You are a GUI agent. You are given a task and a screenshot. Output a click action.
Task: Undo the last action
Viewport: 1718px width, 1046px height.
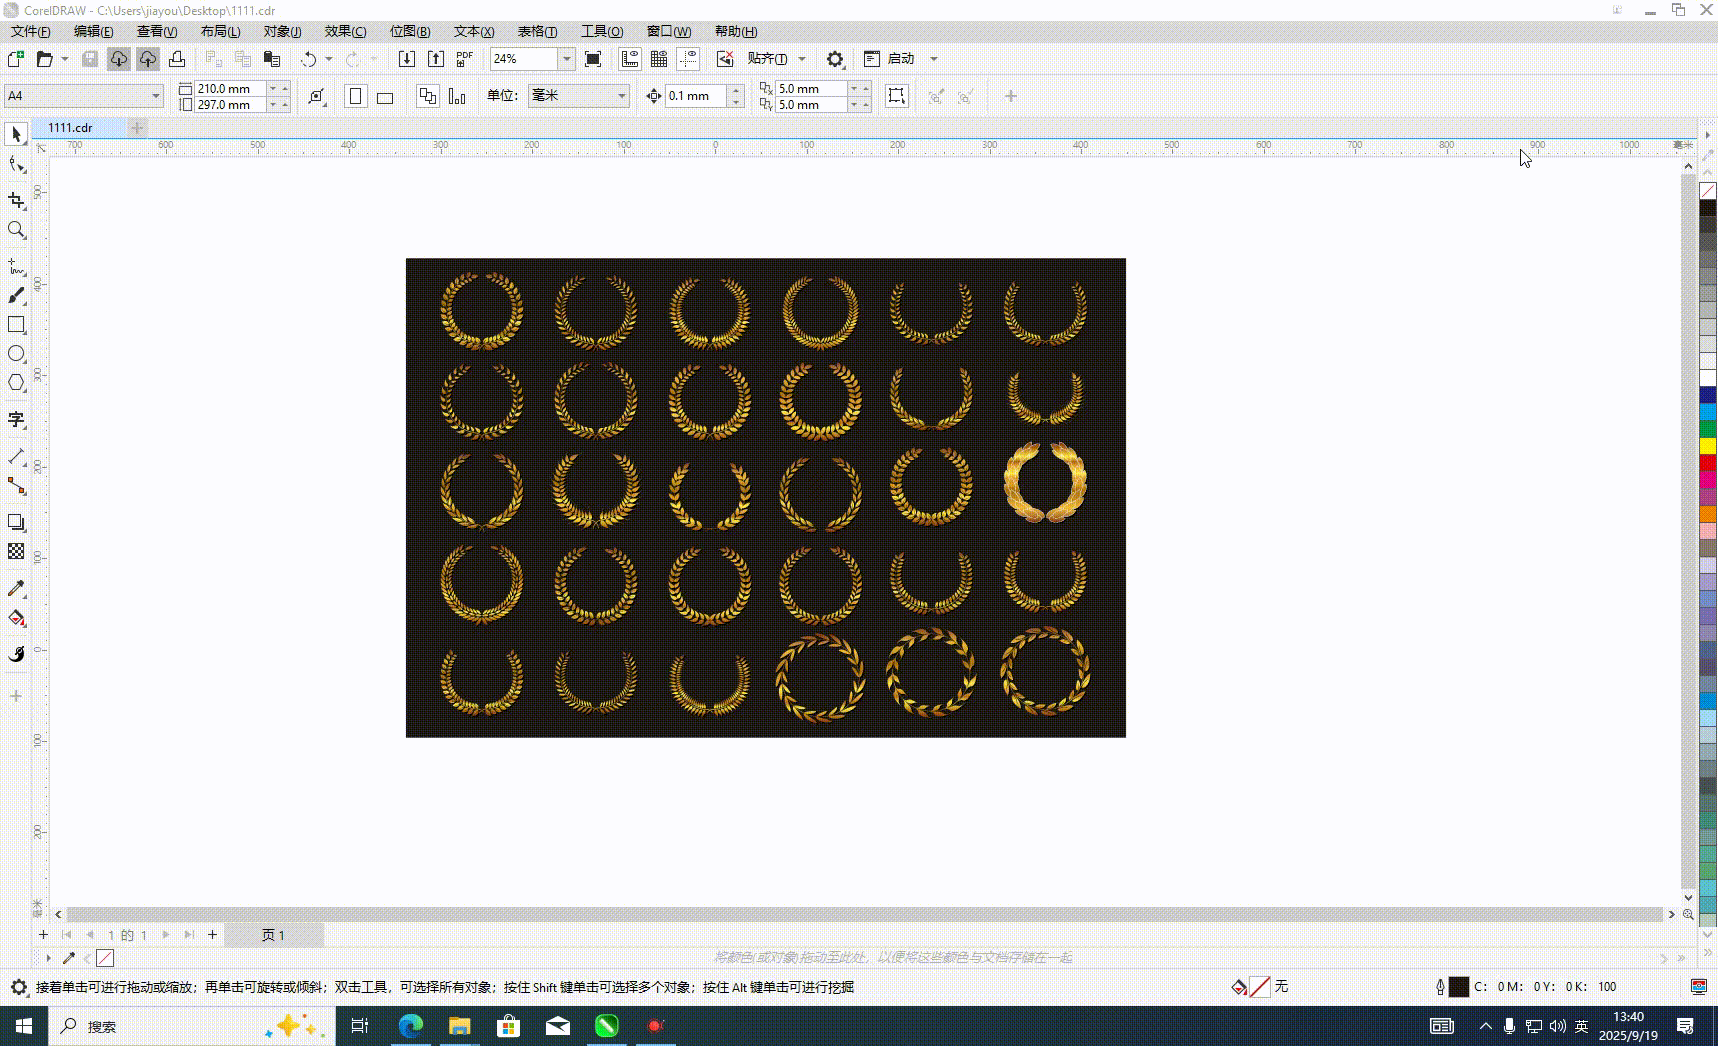[309, 59]
